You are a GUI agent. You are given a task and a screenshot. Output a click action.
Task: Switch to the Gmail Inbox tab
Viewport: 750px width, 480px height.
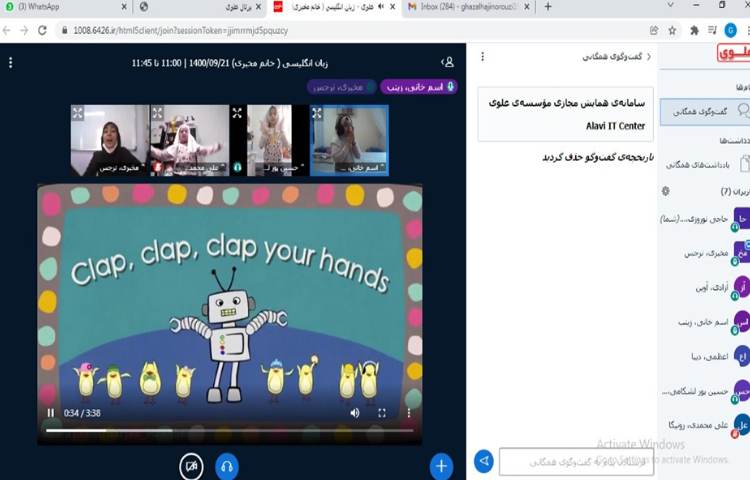point(469,7)
